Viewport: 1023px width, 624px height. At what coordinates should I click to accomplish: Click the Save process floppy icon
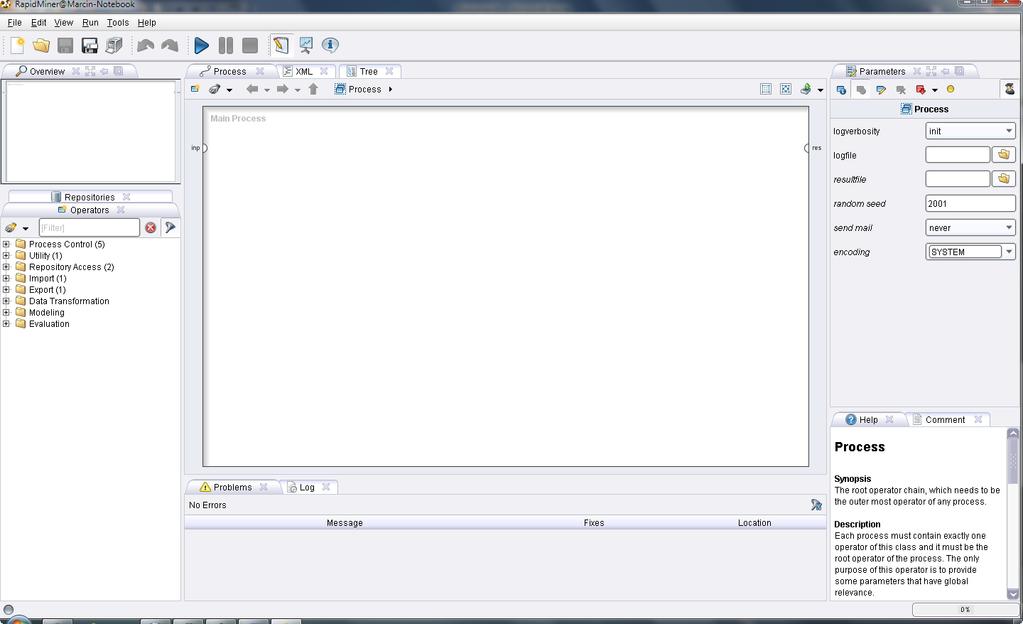click(x=65, y=45)
